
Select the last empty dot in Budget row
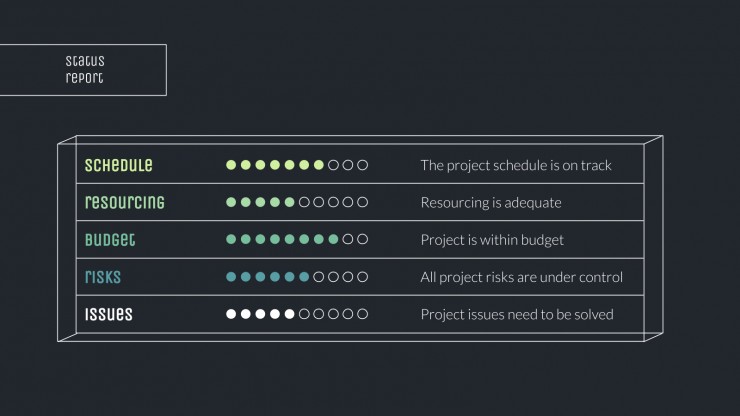[362, 239]
